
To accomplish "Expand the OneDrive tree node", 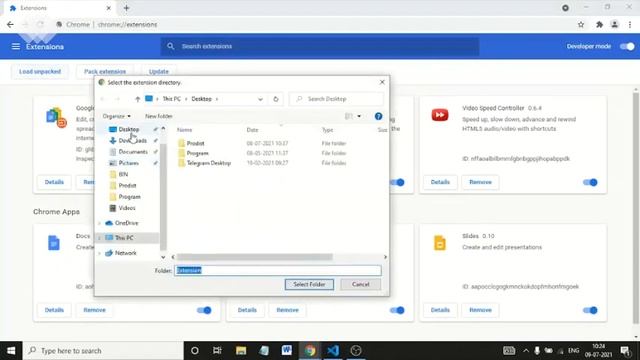I will (x=100, y=223).
